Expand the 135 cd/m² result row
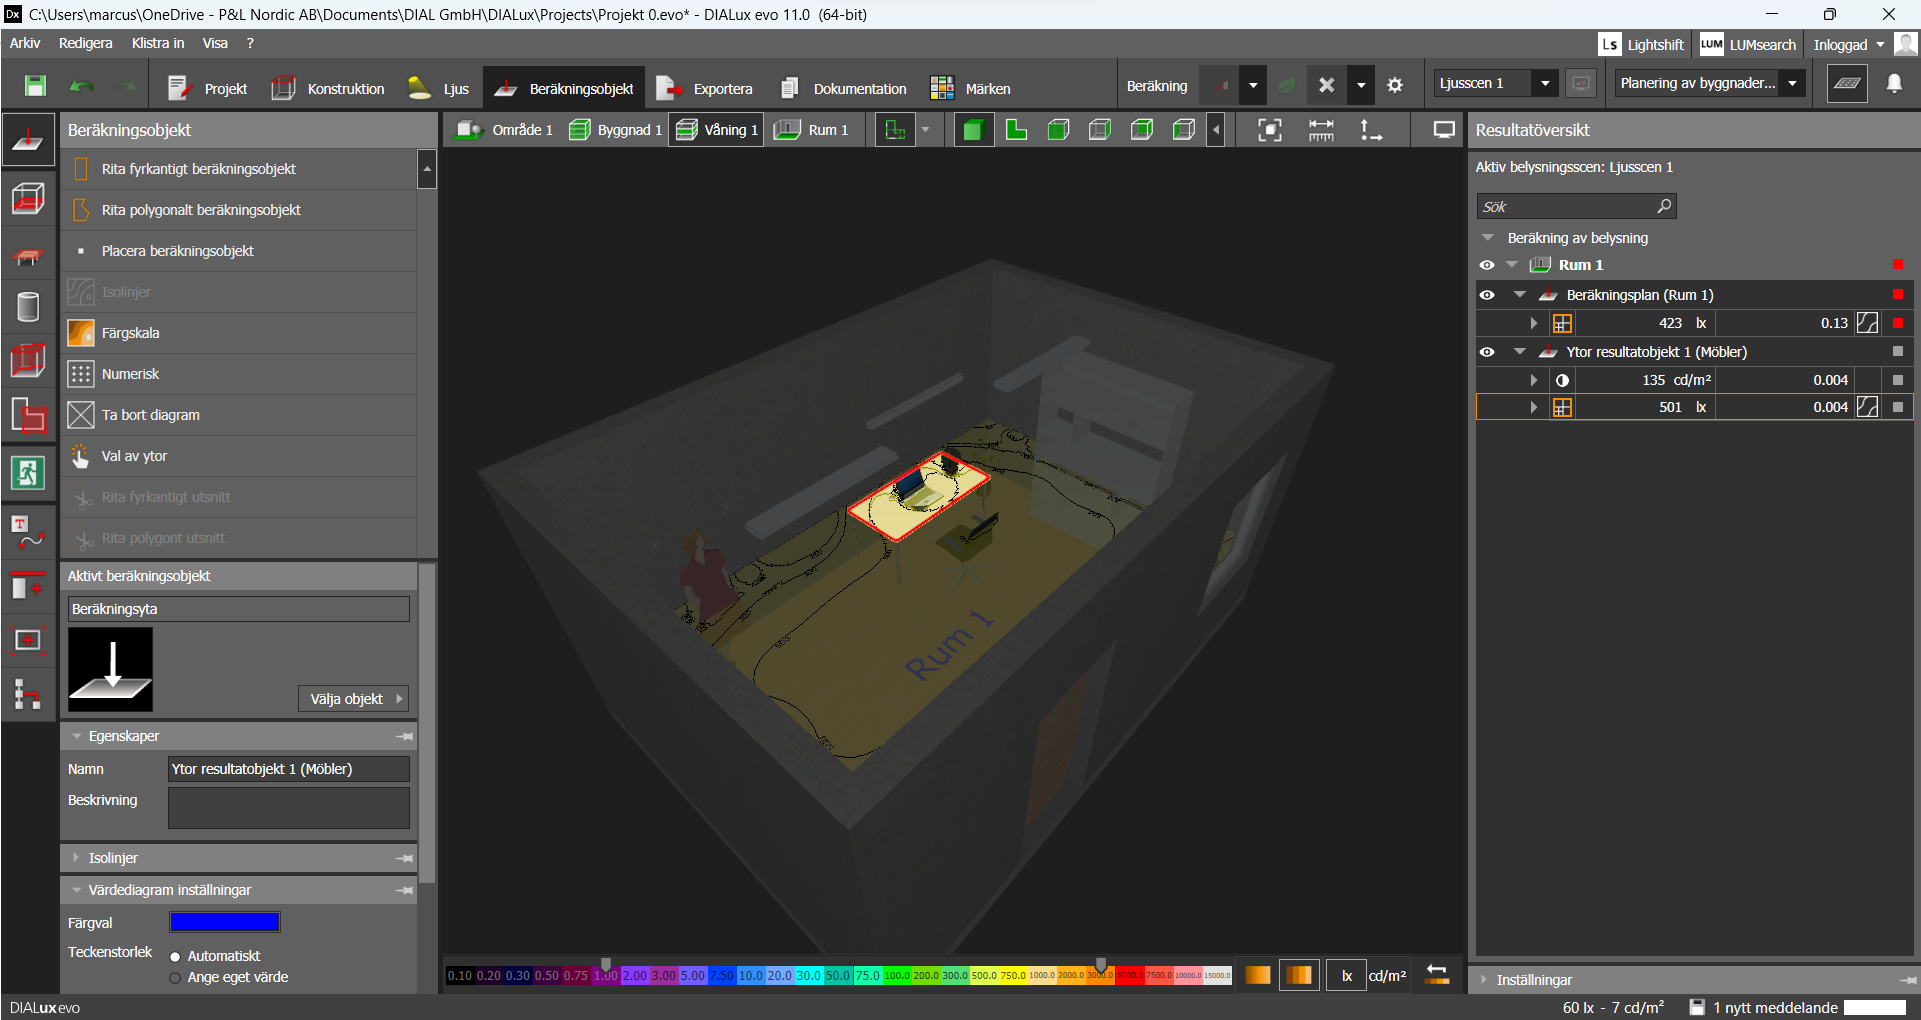 tap(1533, 380)
